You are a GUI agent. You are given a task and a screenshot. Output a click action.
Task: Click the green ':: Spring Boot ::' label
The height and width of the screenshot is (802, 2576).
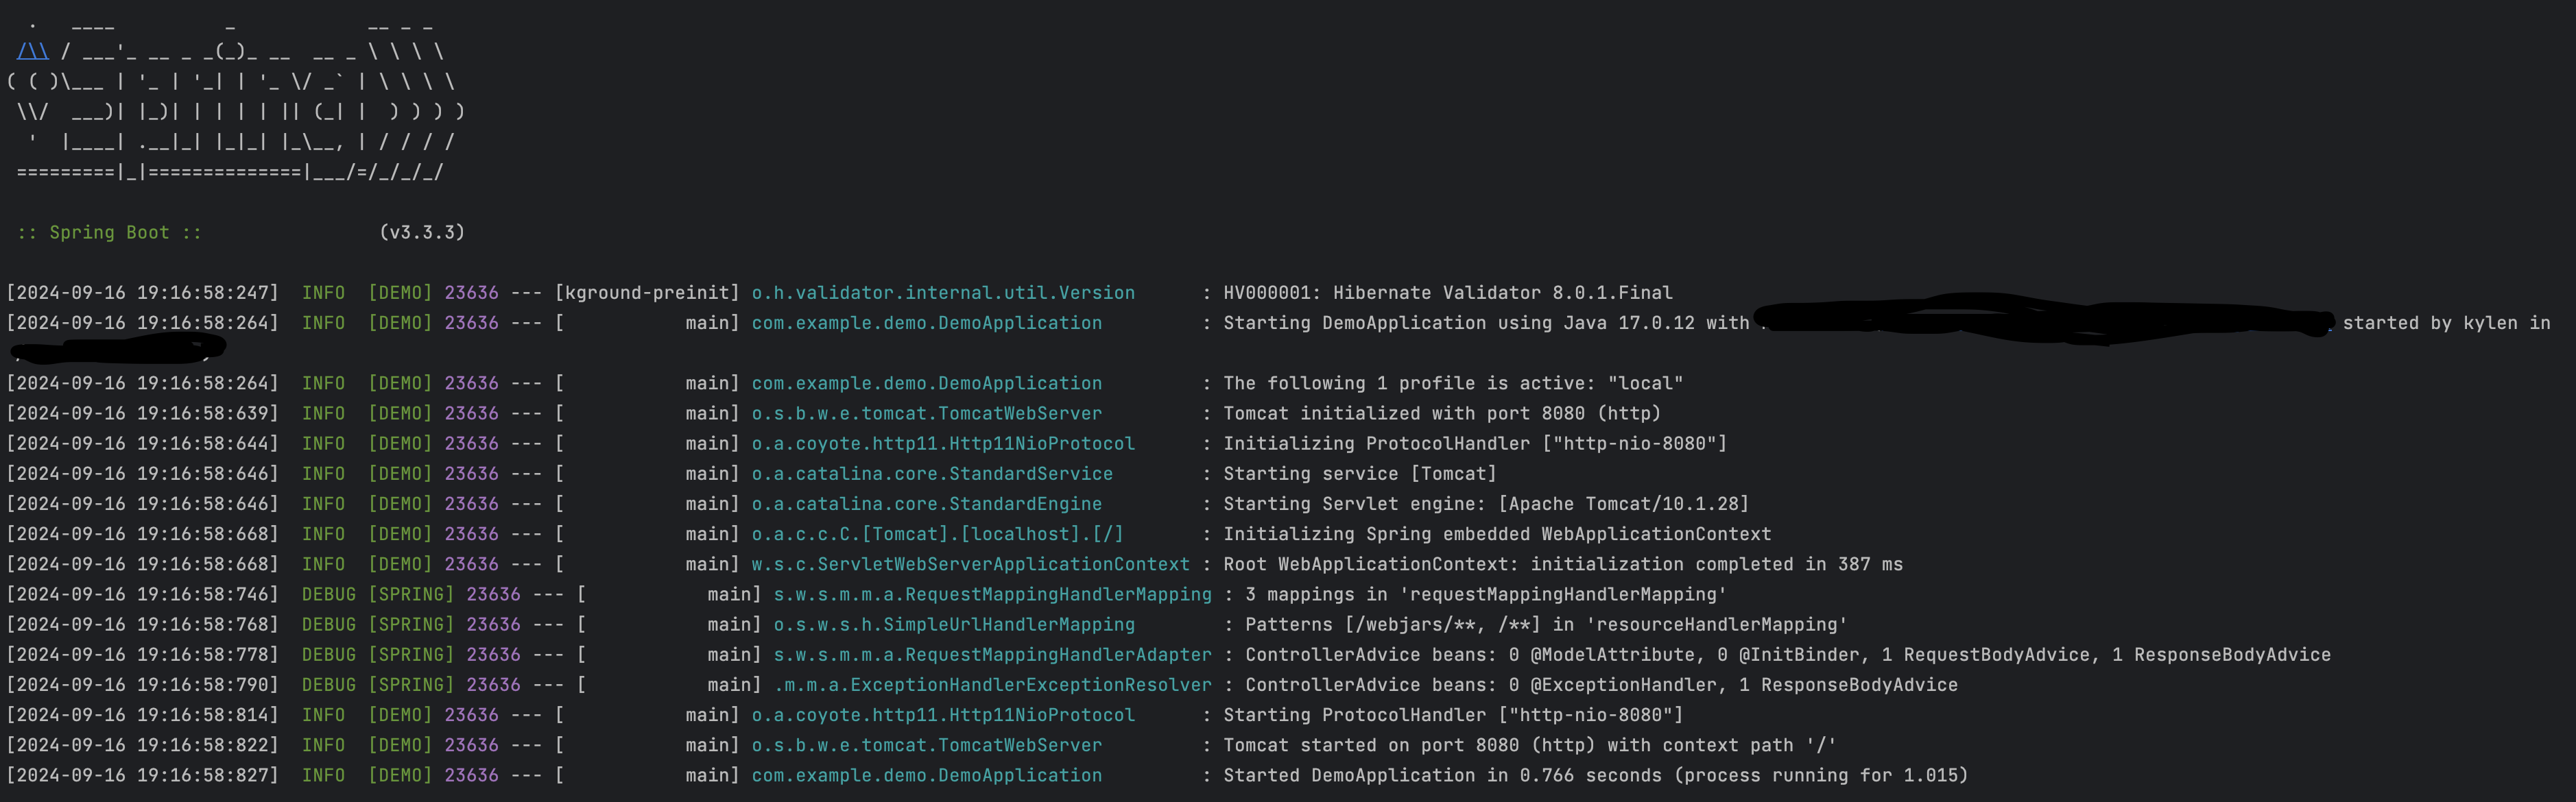(x=109, y=232)
